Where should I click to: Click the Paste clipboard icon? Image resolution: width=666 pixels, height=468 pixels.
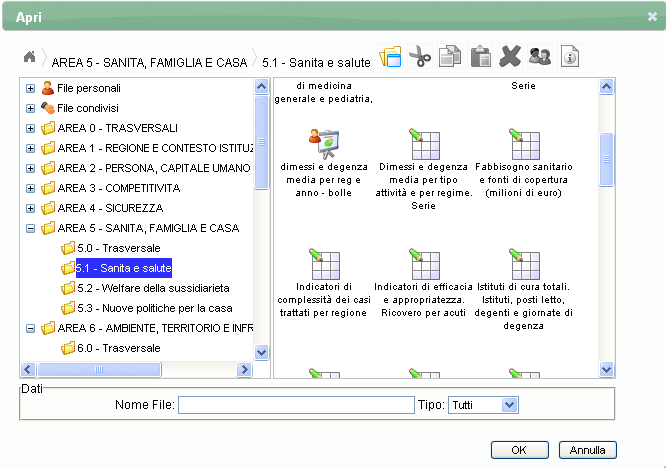(480, 56)
